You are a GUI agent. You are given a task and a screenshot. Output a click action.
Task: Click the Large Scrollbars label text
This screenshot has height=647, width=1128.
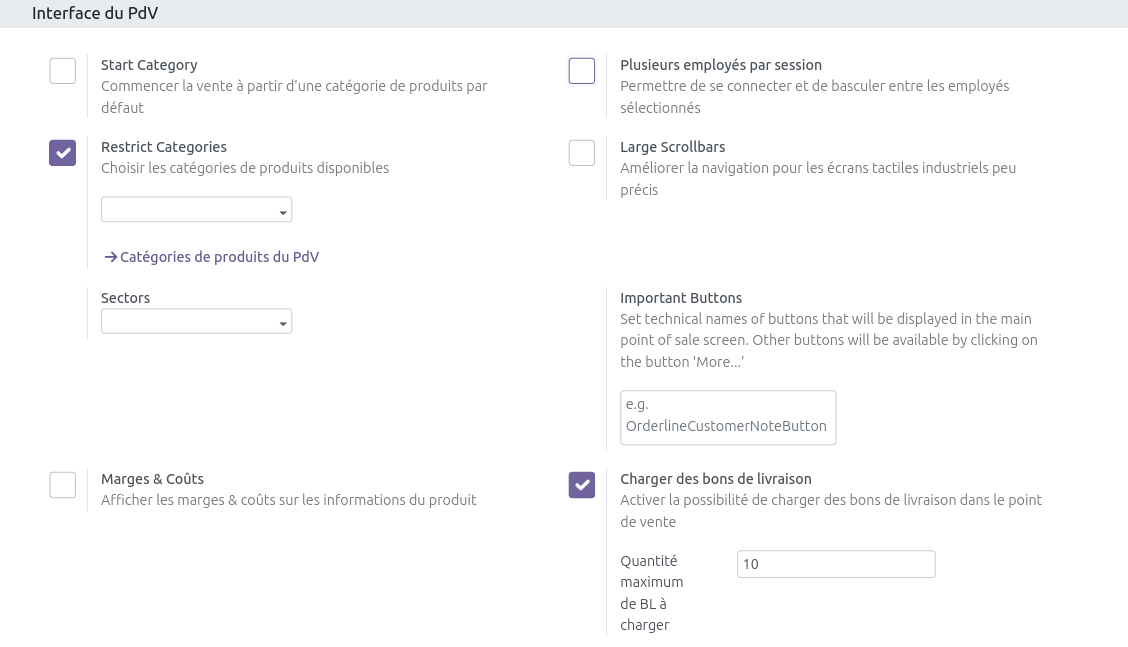coord(672,147)
